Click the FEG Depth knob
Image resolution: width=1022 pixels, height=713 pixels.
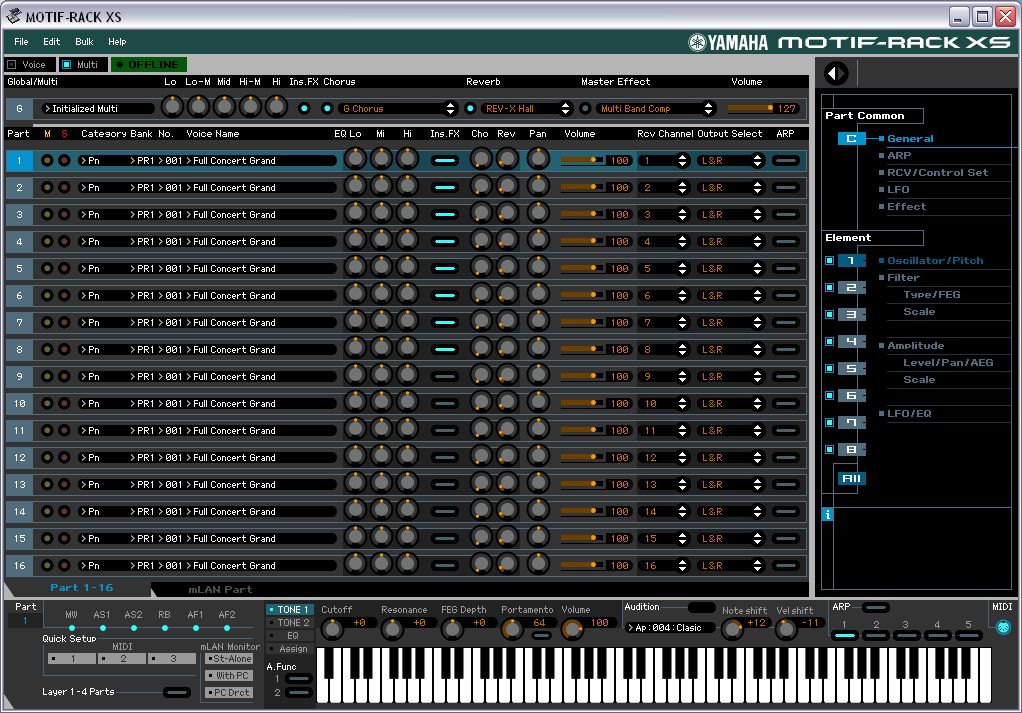coord(452,629)
